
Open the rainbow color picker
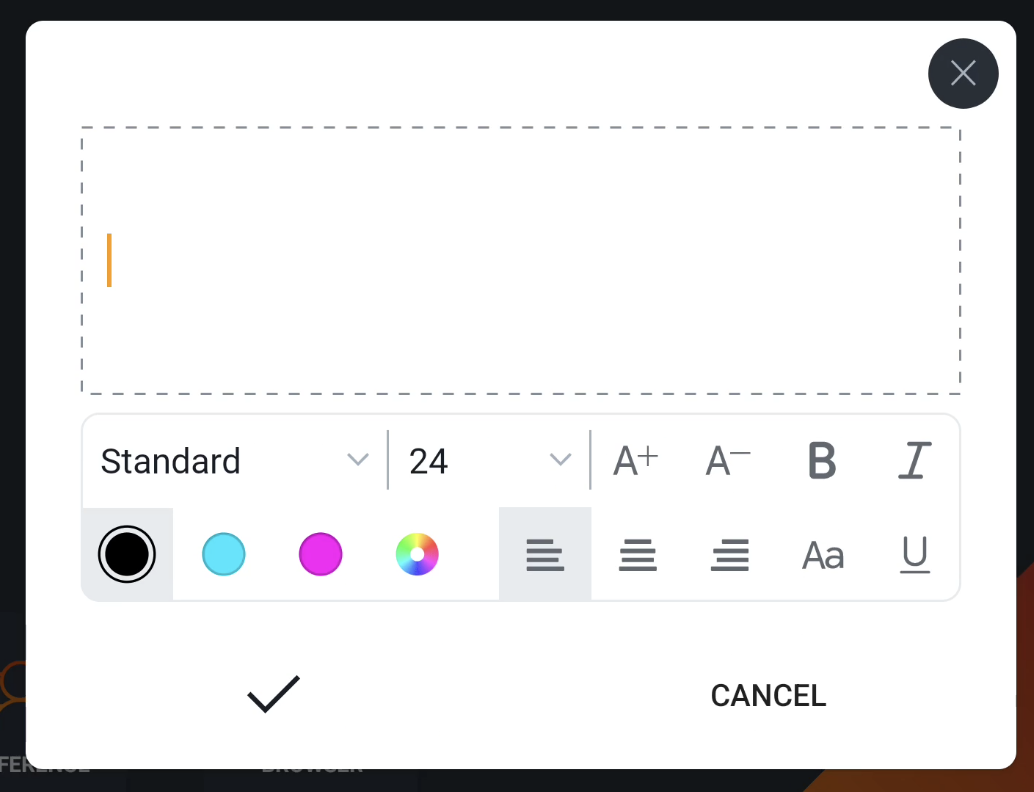(x=417, y=554)
